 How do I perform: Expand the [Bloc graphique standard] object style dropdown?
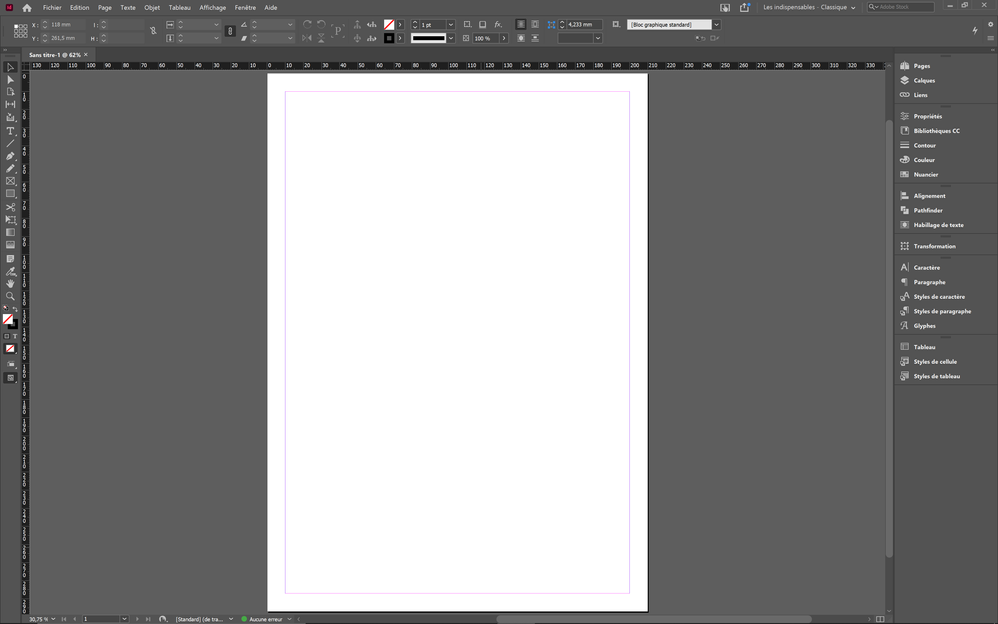[x=716, y=24]
